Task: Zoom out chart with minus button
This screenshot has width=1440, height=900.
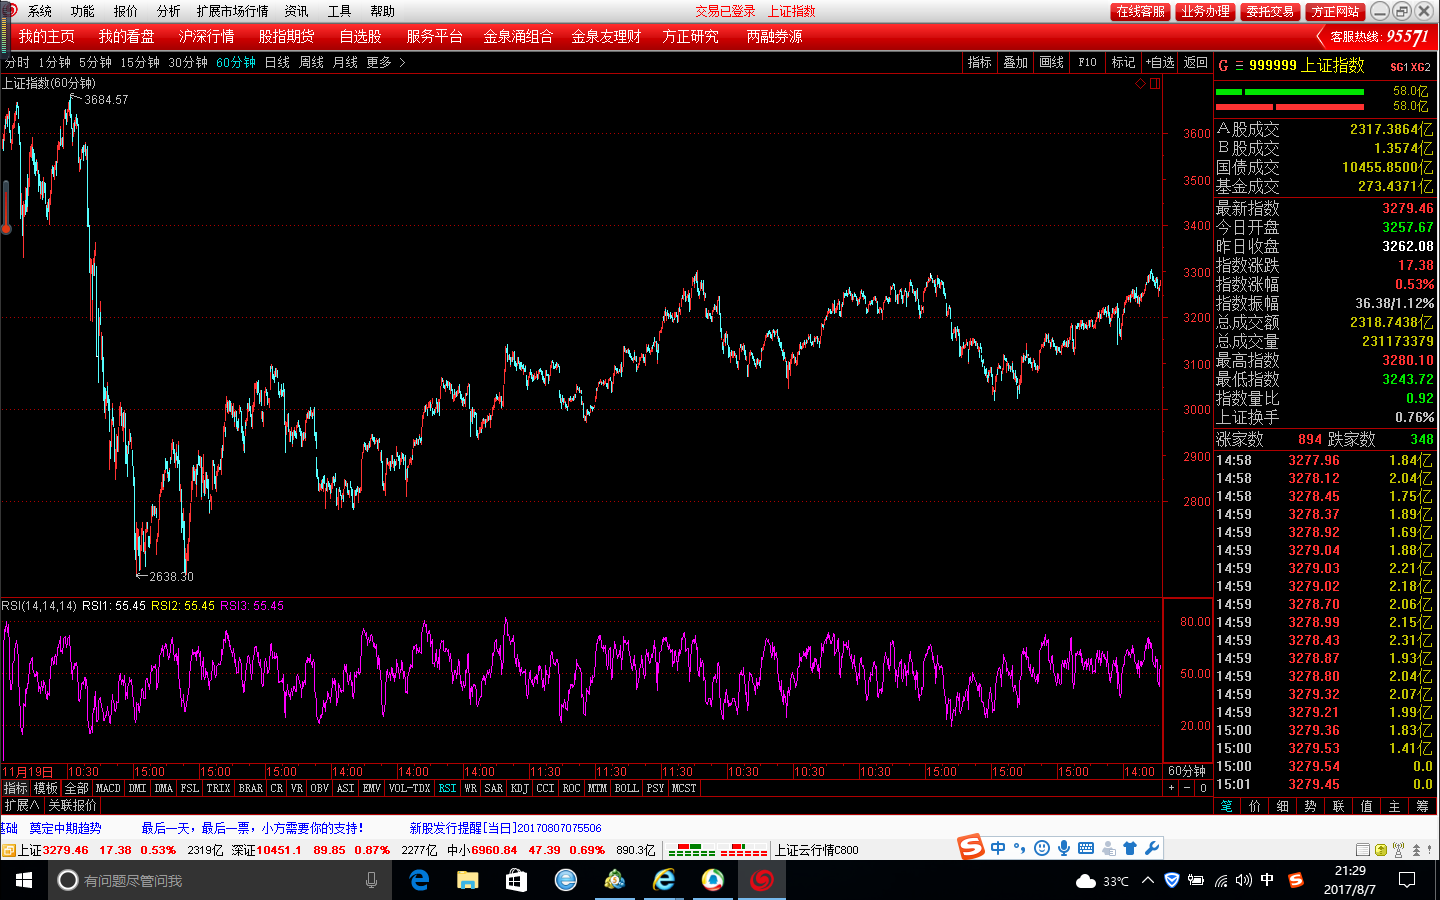Action: tap(1187, 789)
